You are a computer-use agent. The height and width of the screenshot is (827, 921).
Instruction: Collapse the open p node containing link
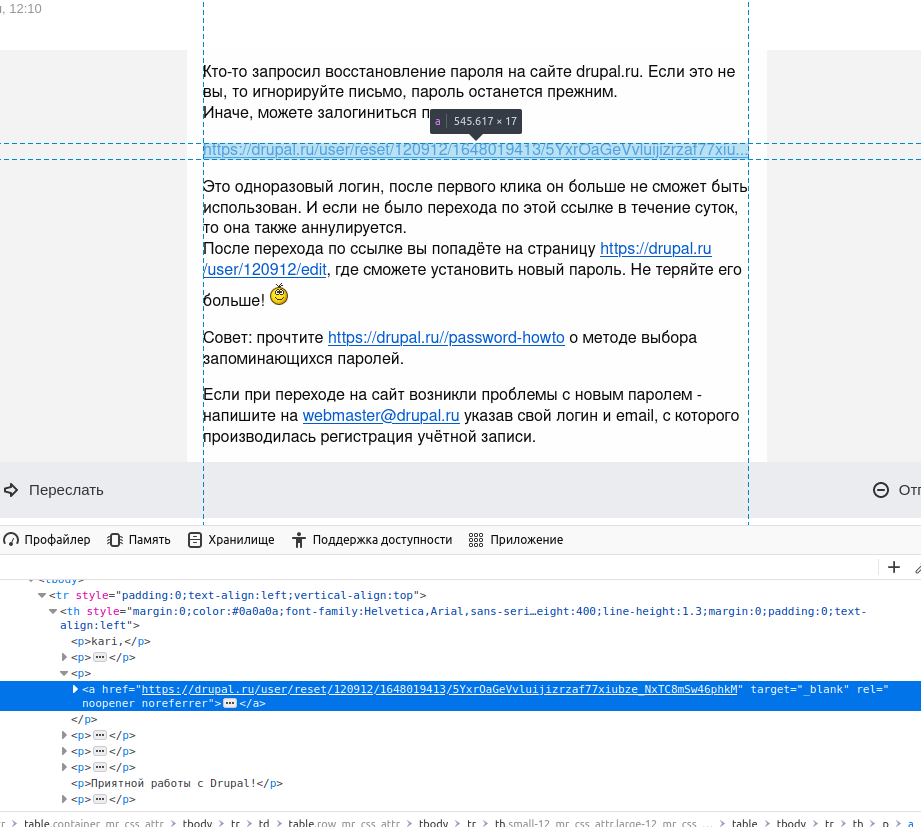(64, 674)
